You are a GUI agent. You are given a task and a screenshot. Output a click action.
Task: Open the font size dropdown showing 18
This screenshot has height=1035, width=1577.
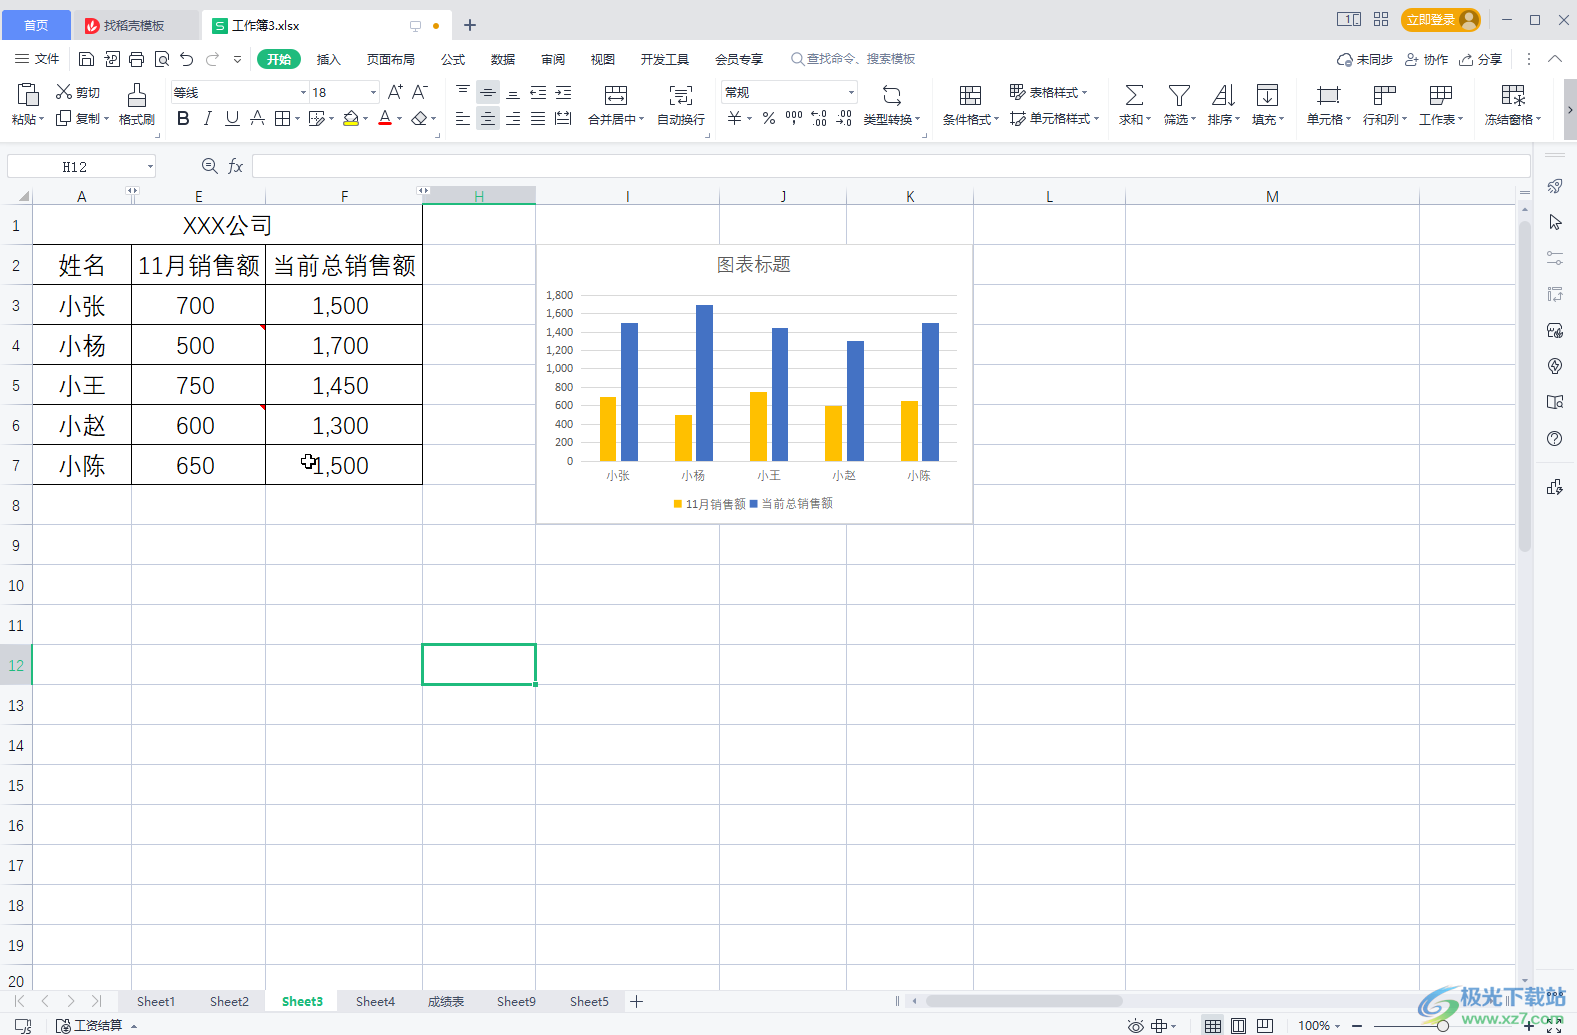[373, 92]
